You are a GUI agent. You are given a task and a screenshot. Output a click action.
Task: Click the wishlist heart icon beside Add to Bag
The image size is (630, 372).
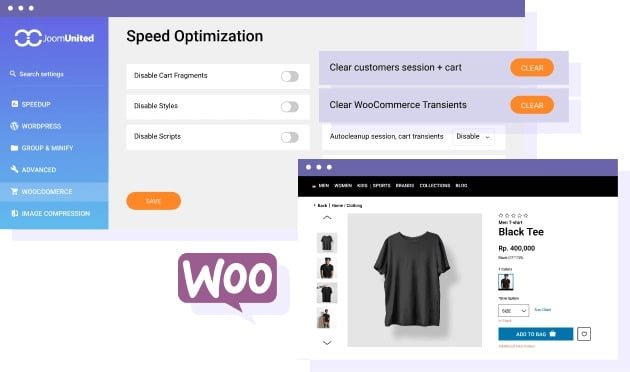pyautogui.click(x=584, y=334)
